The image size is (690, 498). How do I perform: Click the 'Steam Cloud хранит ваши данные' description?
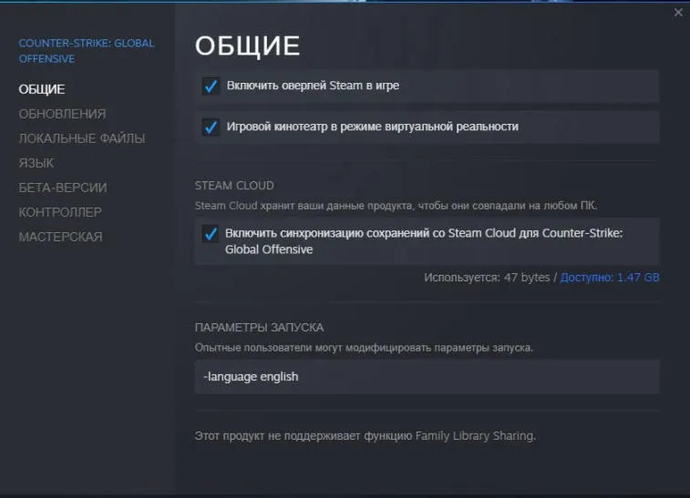(x=396, y=206)
